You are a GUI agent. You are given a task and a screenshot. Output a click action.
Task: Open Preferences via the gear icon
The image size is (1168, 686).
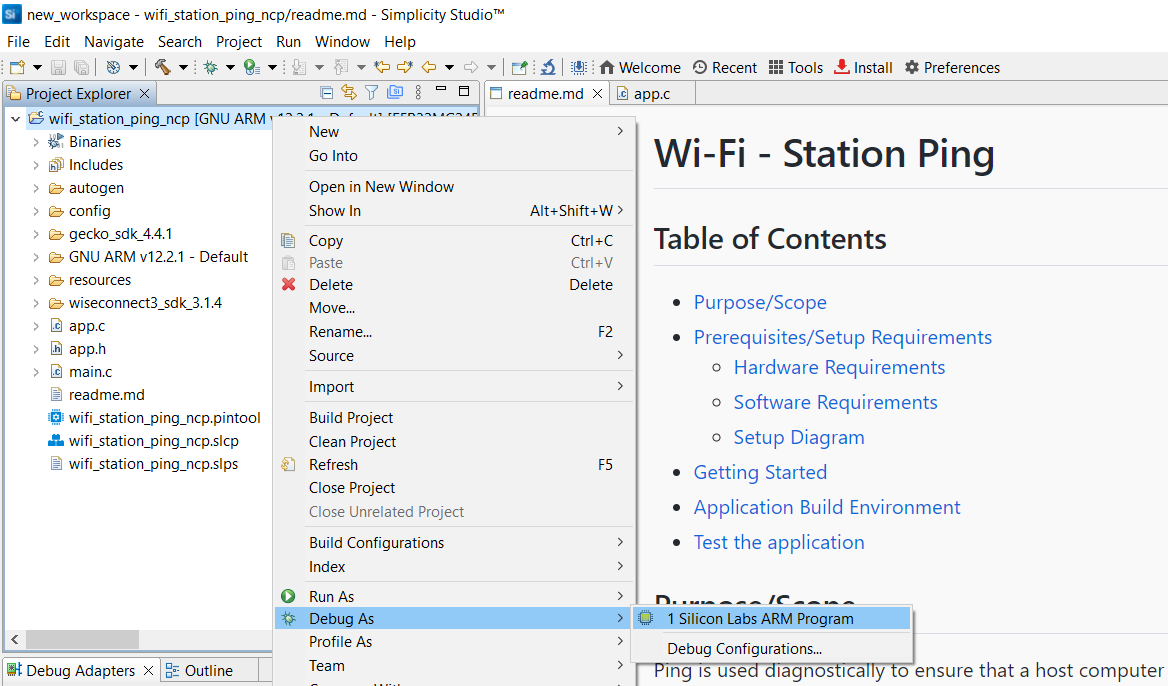[x=951, y=67]
